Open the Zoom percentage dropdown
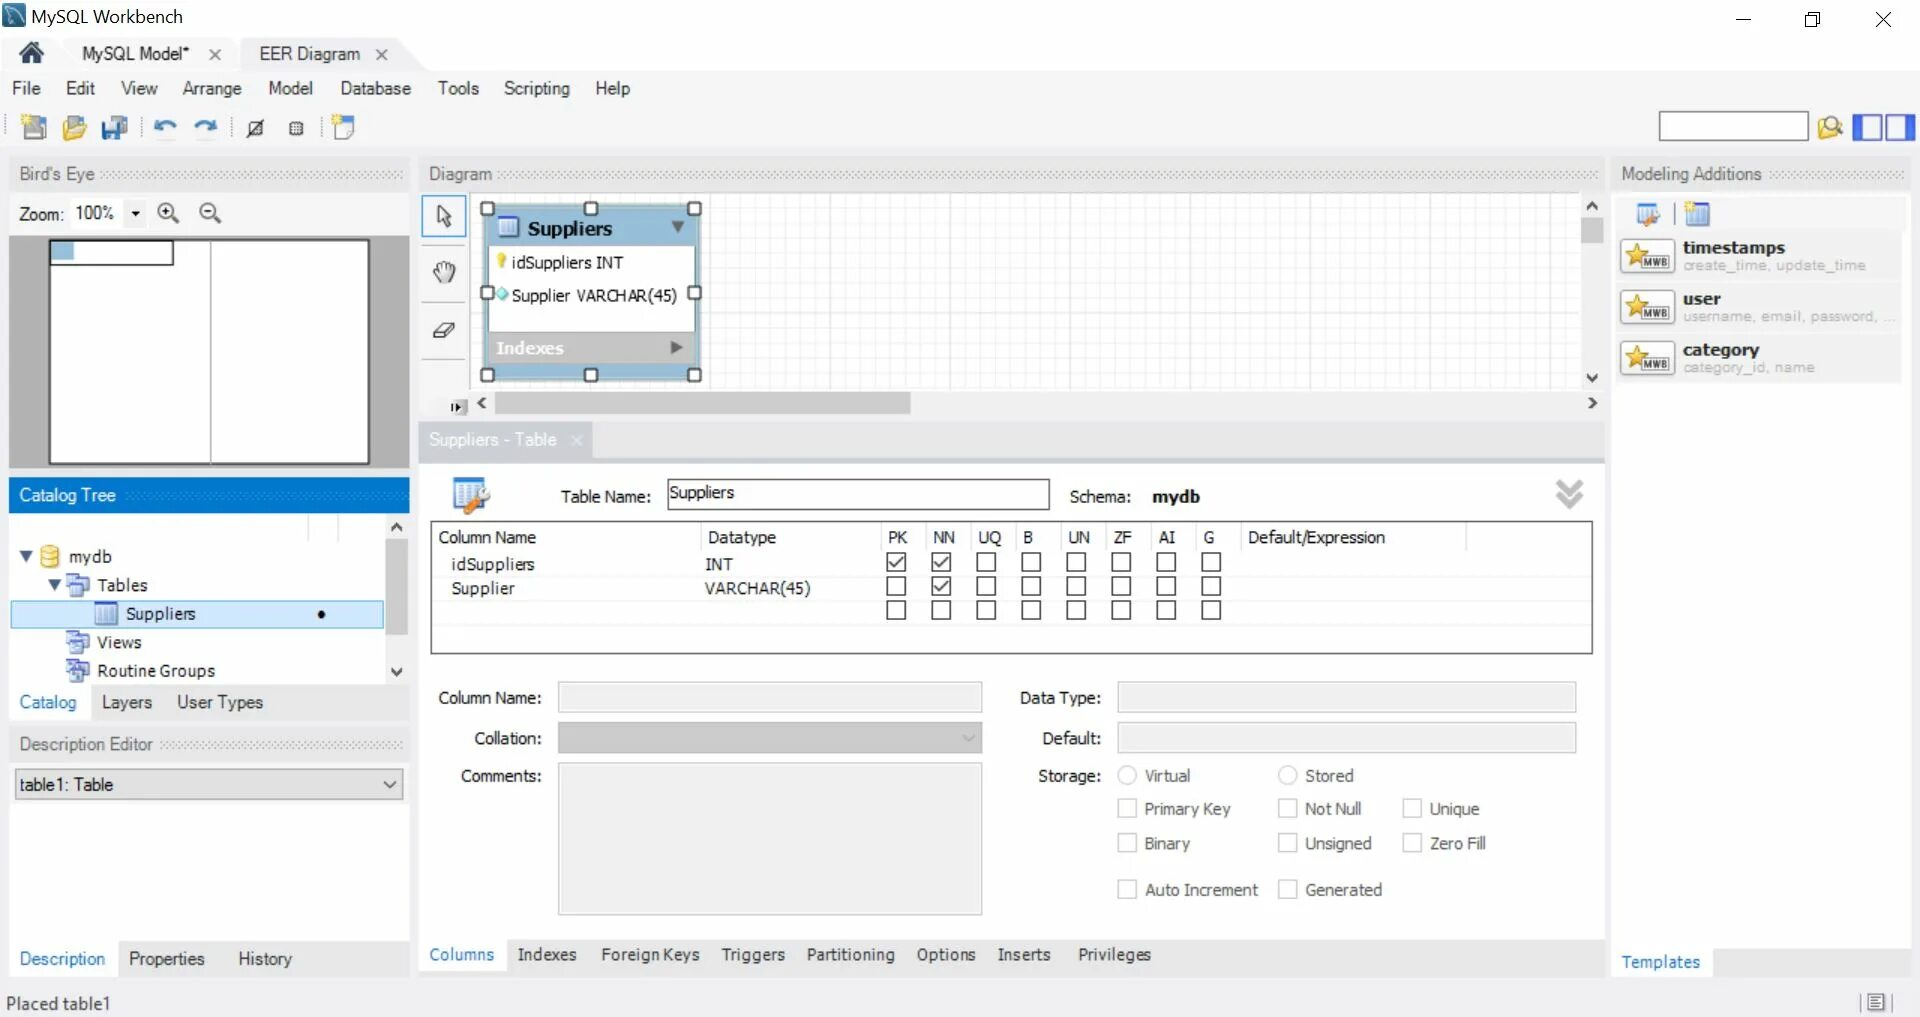The width and height of the screenshot is (1920, 1017). (135, 213)
